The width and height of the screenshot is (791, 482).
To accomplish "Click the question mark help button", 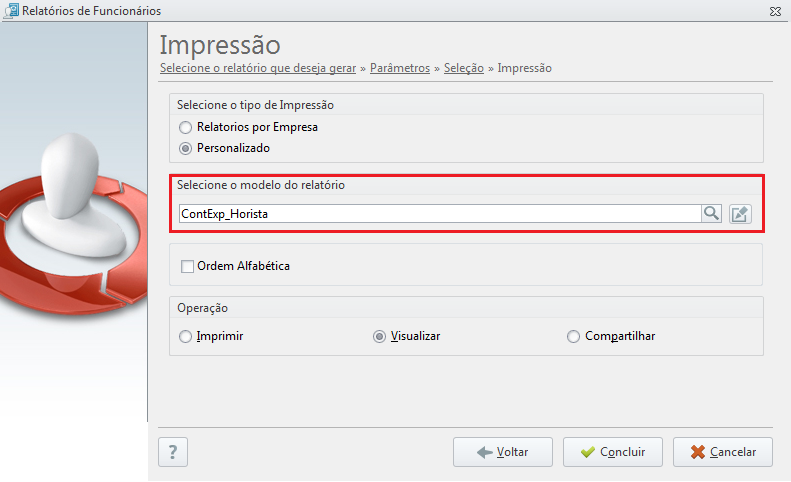I will 173,452.
